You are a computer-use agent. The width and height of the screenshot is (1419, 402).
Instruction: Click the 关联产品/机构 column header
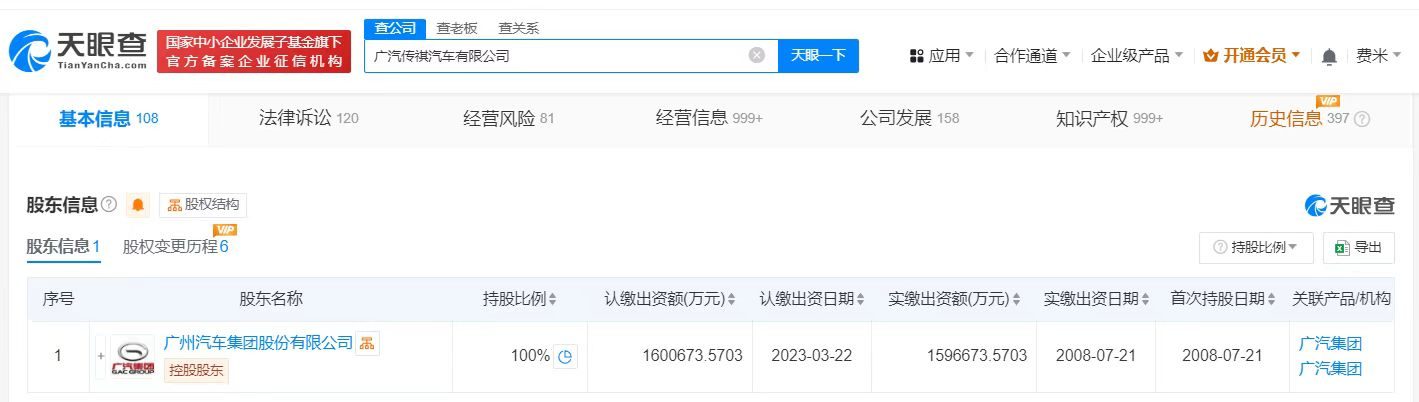pos(1341,299)
